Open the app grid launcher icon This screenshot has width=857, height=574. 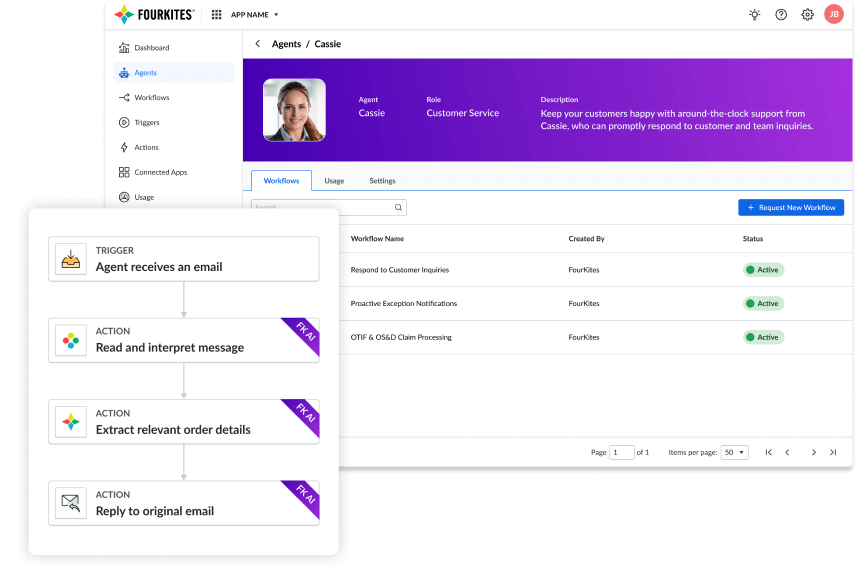click(x=216, y=15)
